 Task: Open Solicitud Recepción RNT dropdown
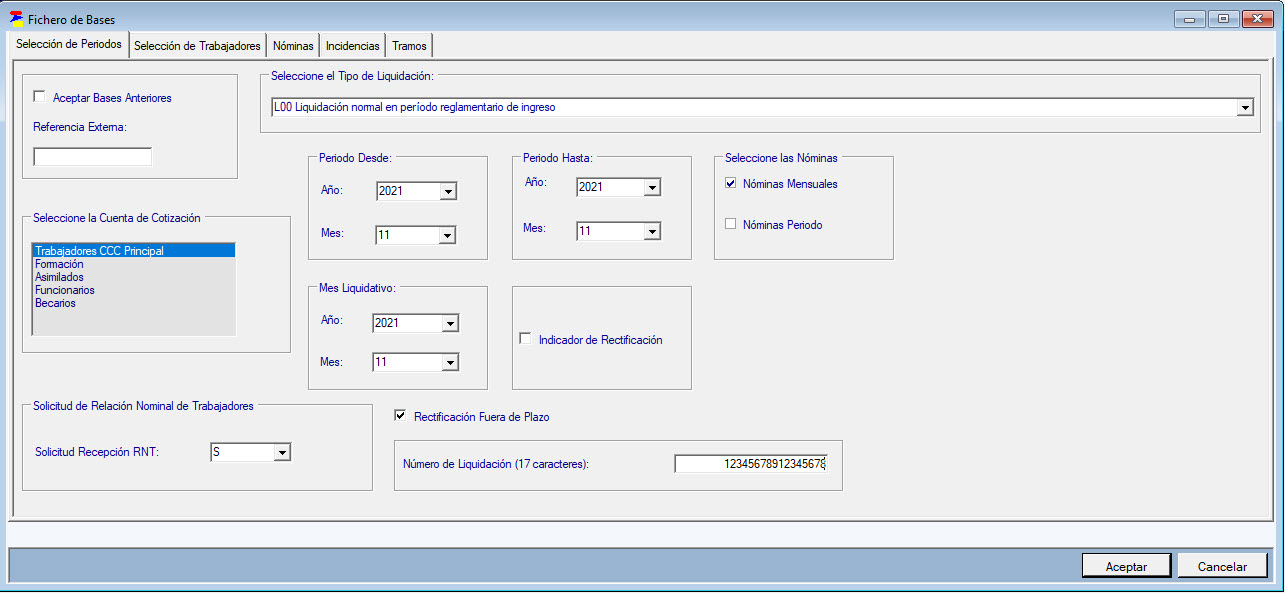tap(282, 453)
